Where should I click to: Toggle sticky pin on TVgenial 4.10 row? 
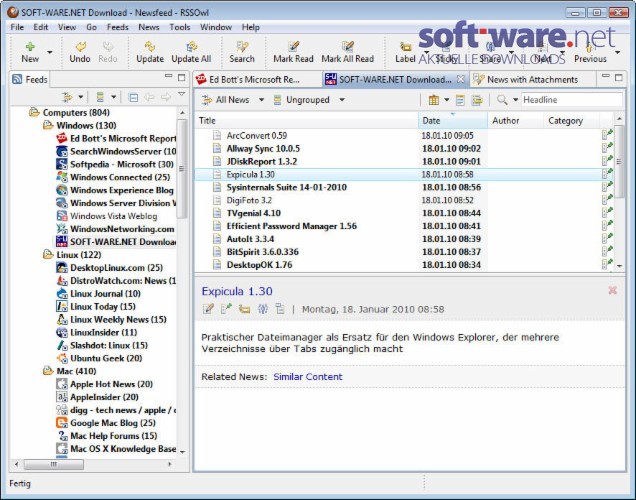607,213
